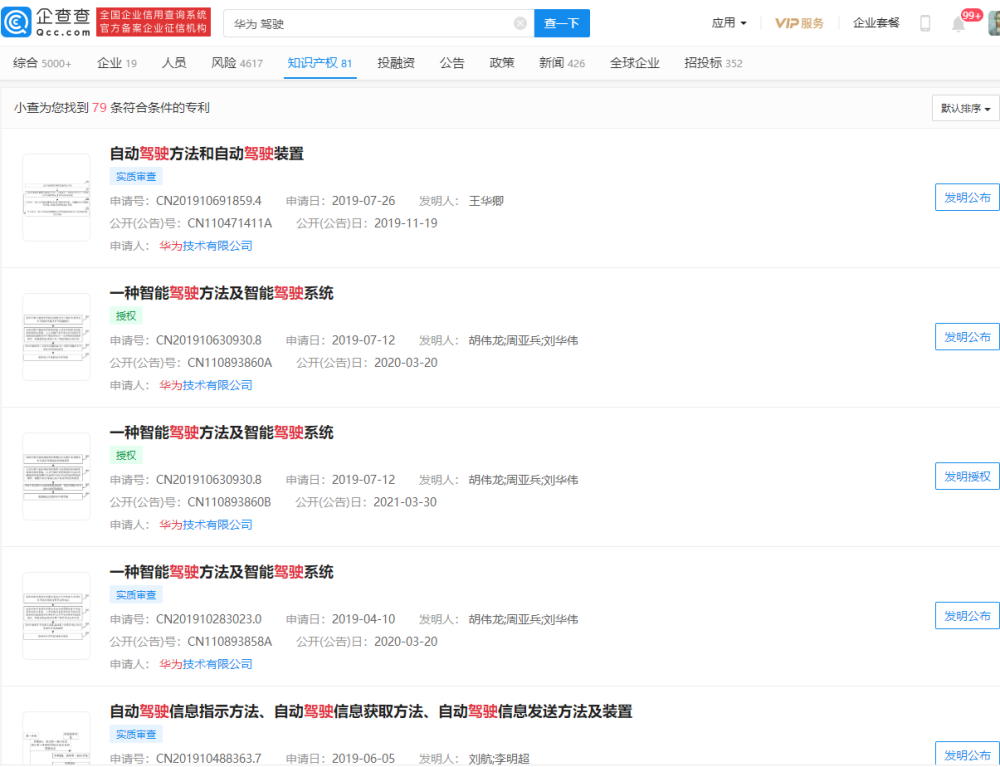Click the 授权 tag on CN110893860B
The height and width of the screenshot is (767, 1000).
coord(126,456)
